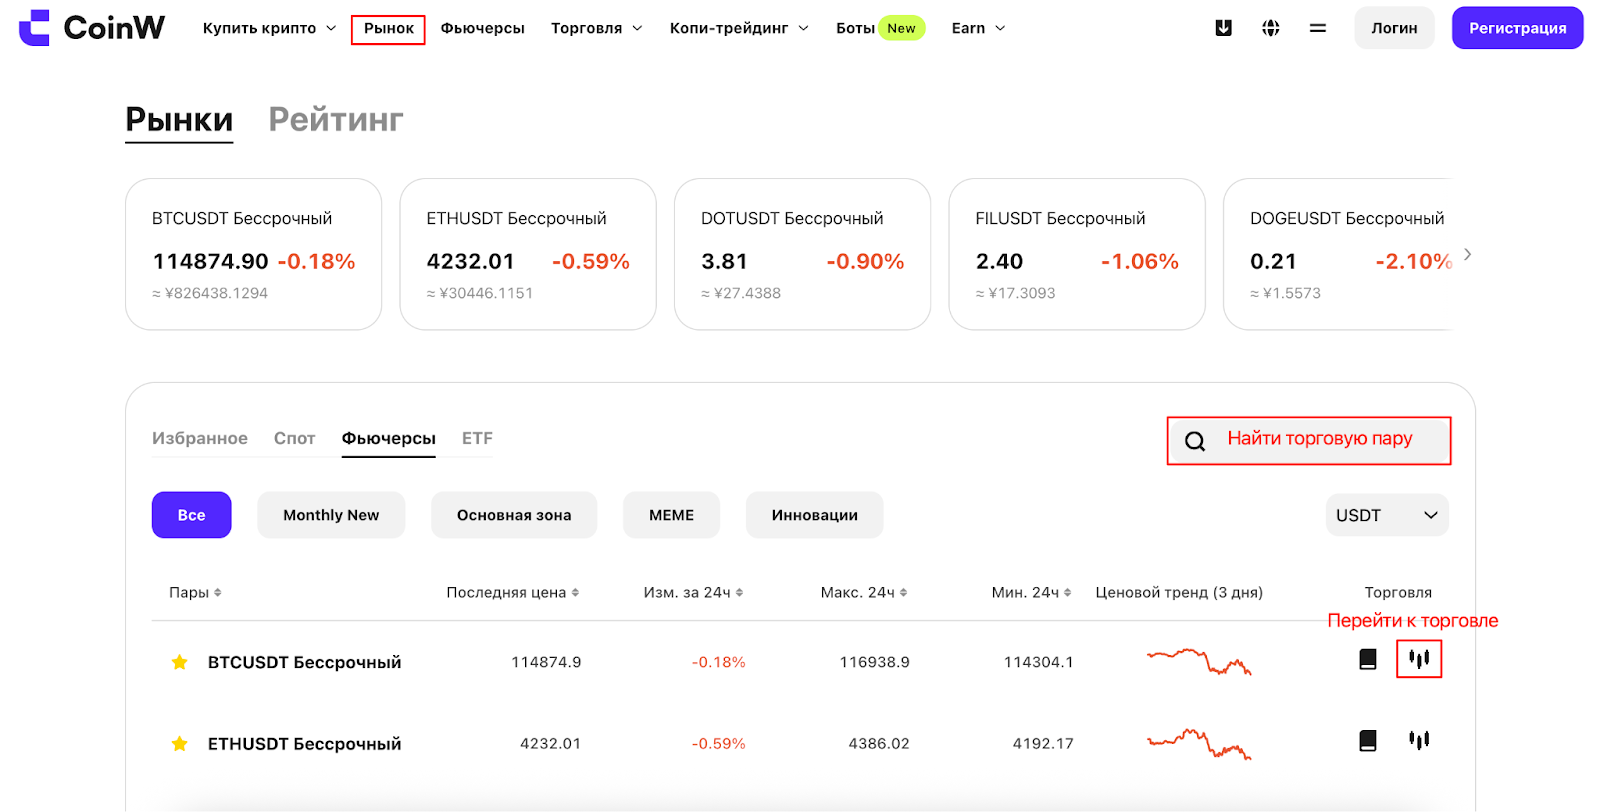The height and width of the screenshot is (812, 1600).
Task: Click BTCUSDT Бессрочный pair name in table
Action: 305,662
